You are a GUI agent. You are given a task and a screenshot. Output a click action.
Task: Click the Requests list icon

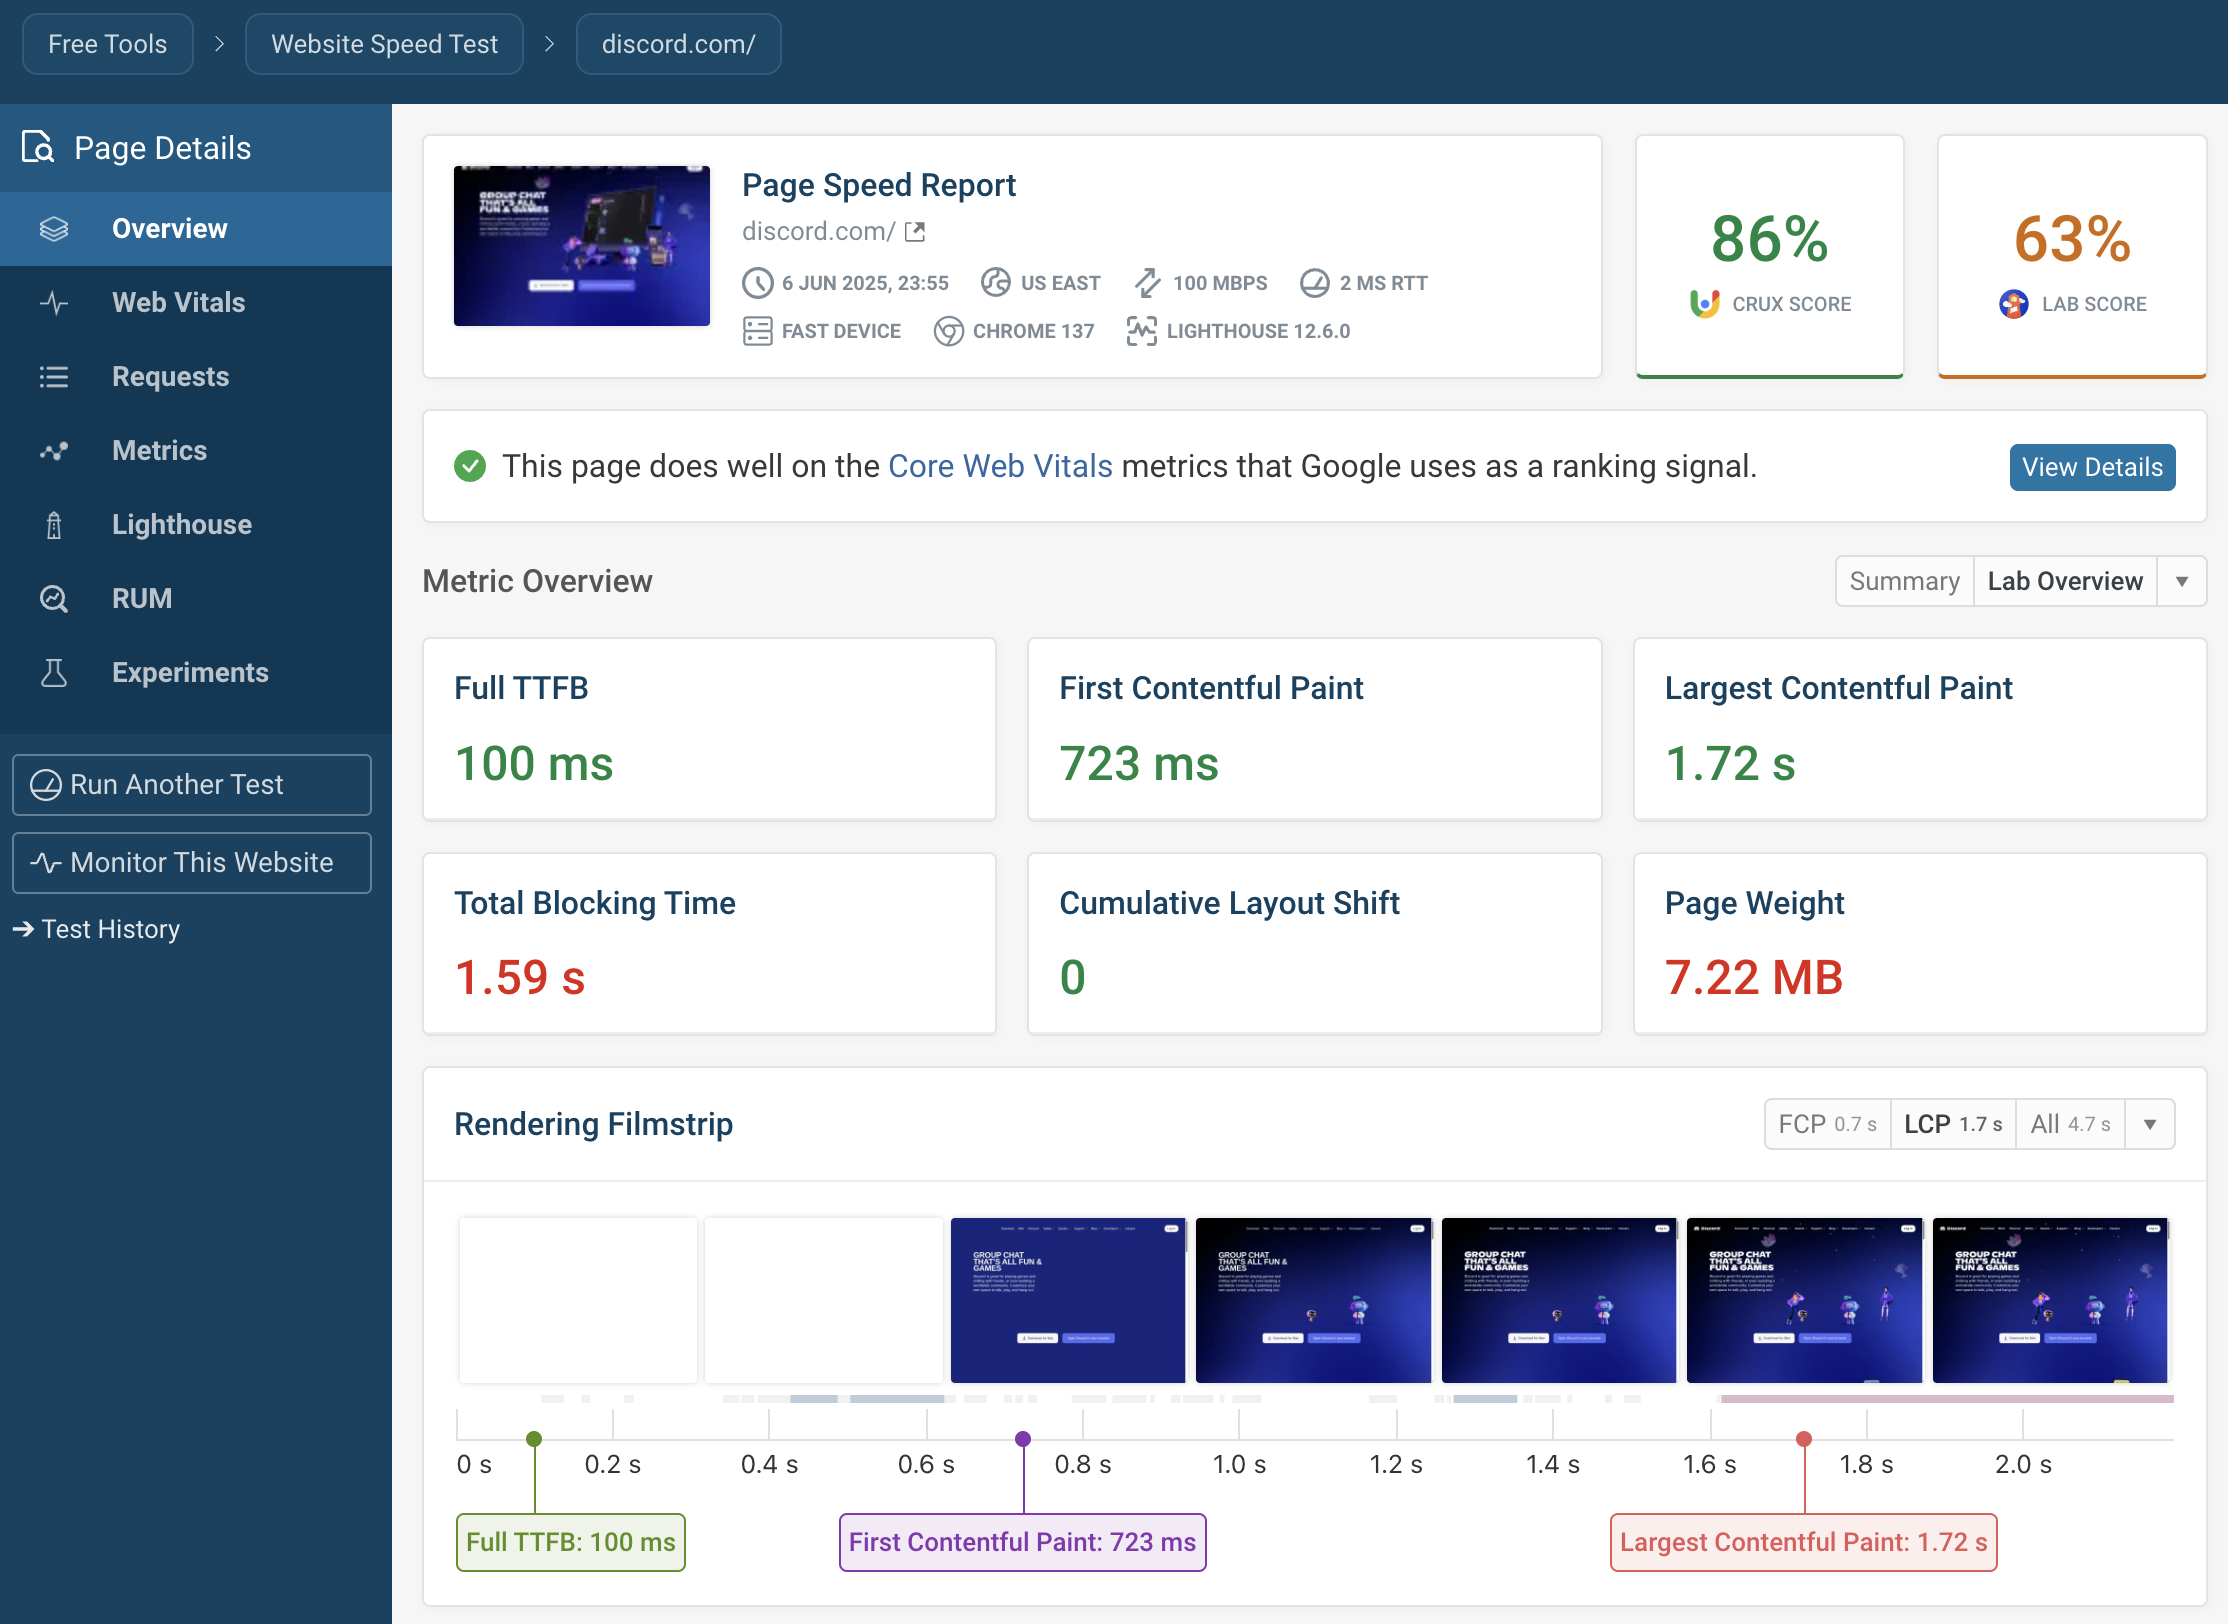pos(54,377)
